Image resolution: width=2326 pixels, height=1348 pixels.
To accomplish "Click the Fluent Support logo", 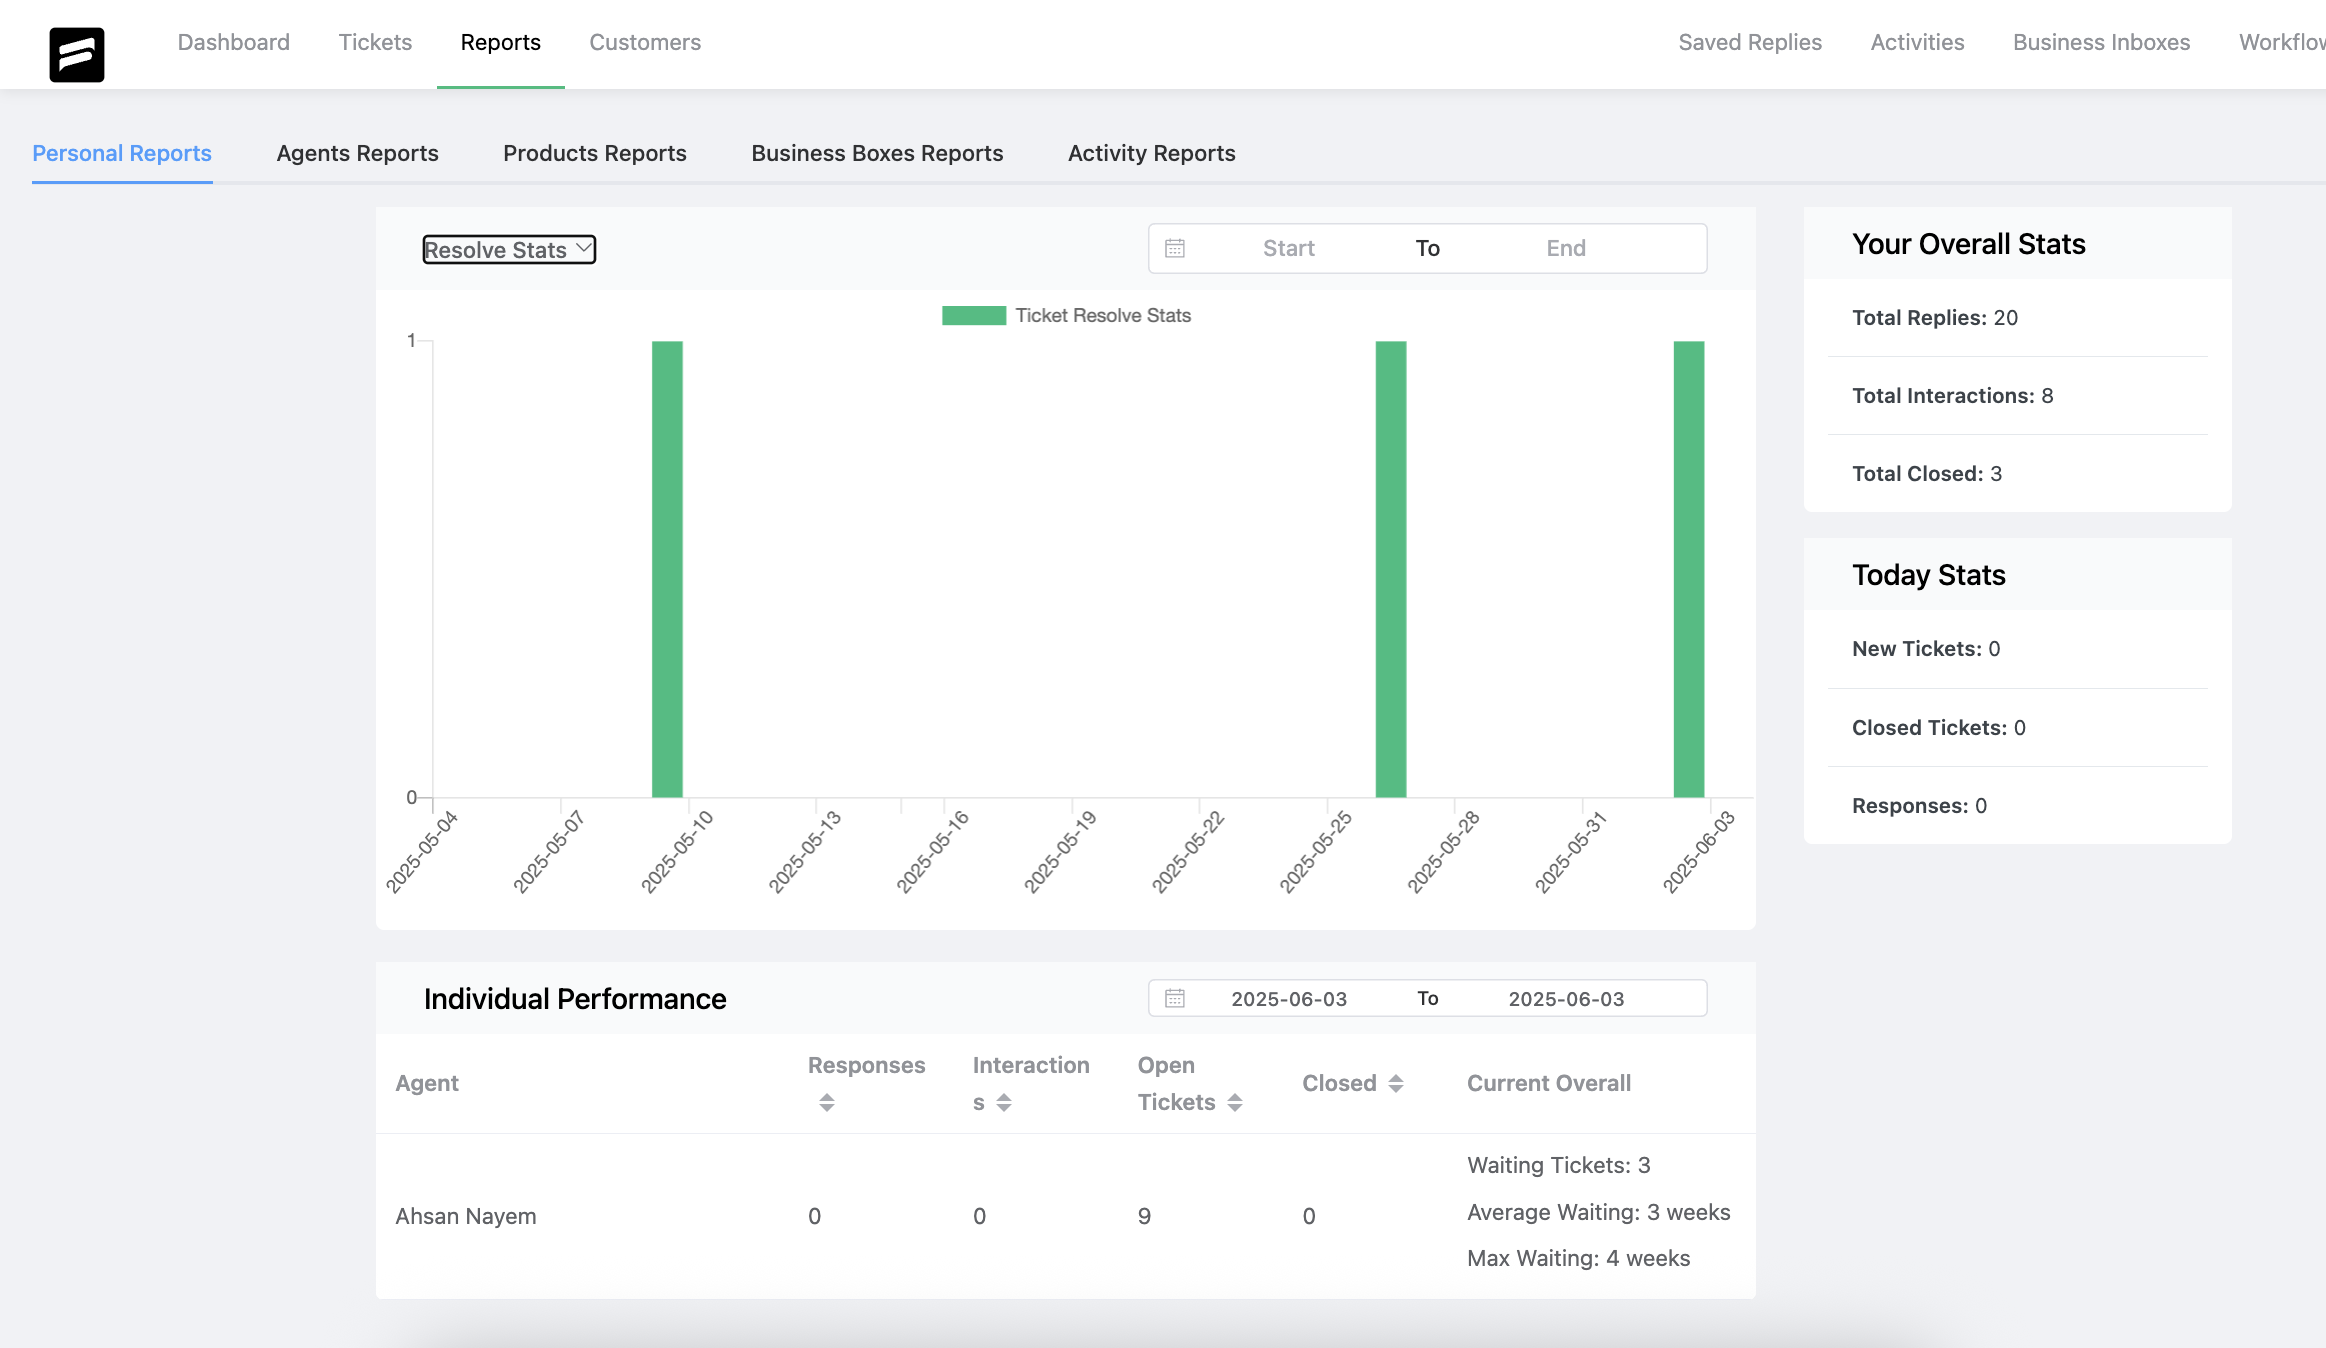I will point(77,55).
